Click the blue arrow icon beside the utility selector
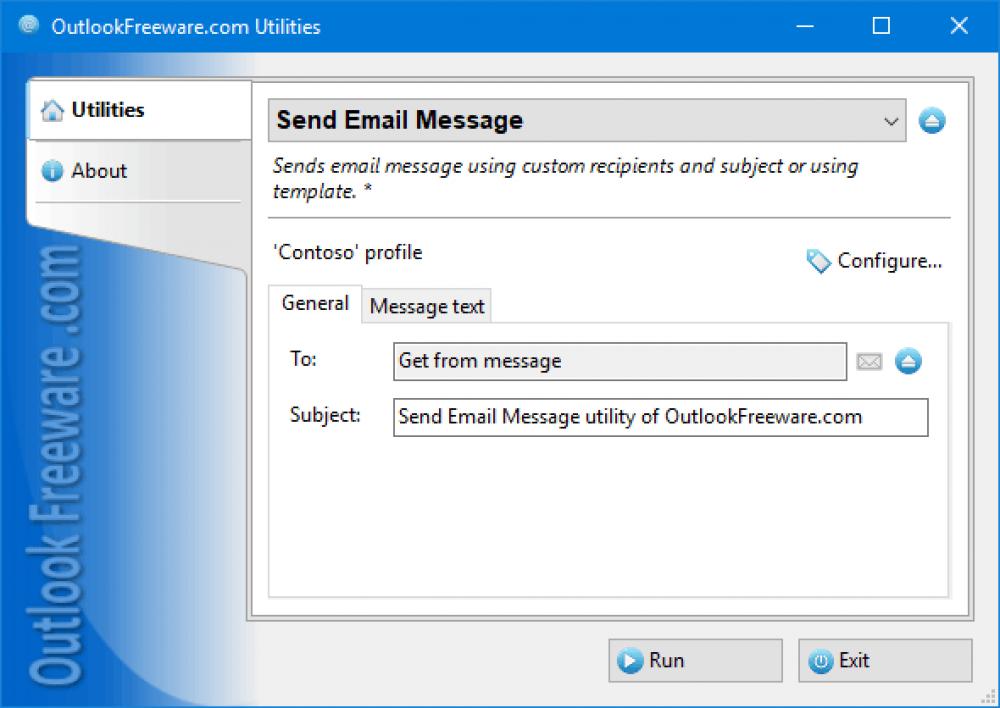The height and width of the screenshot is (708, 1000). coord(932,120)
